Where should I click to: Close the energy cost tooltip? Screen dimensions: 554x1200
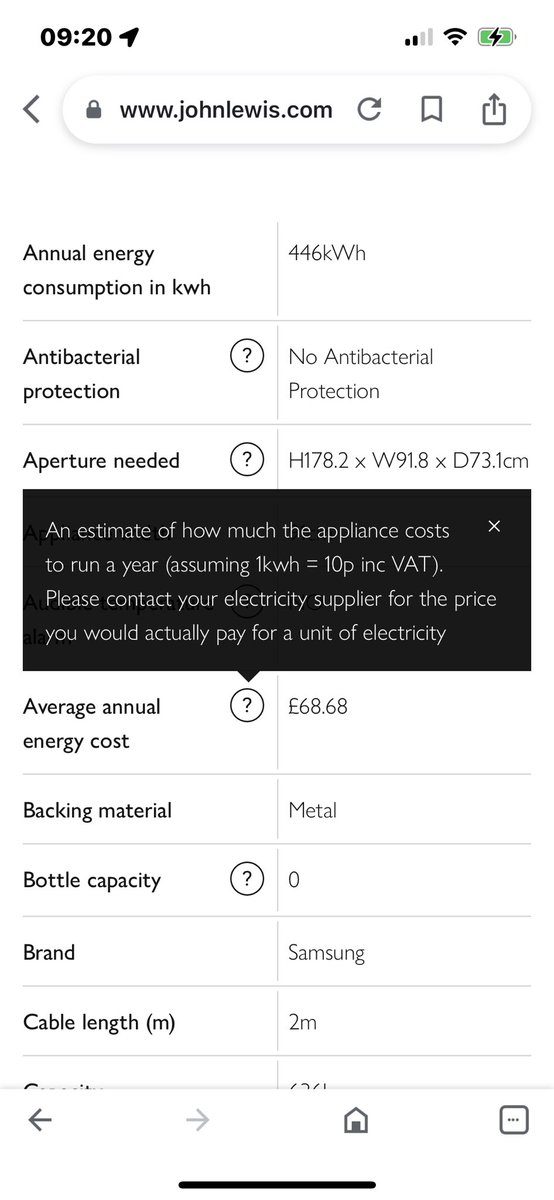click(494, 526)
